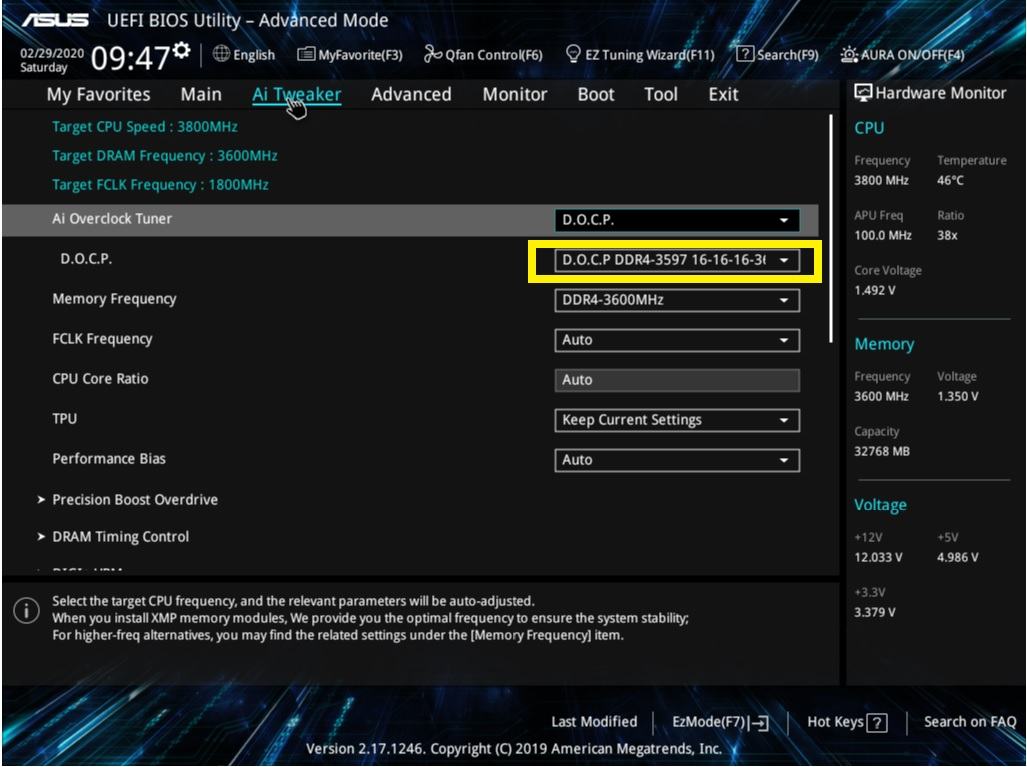
Task: Open the TPU dropdown
Action: click(677, 420)
